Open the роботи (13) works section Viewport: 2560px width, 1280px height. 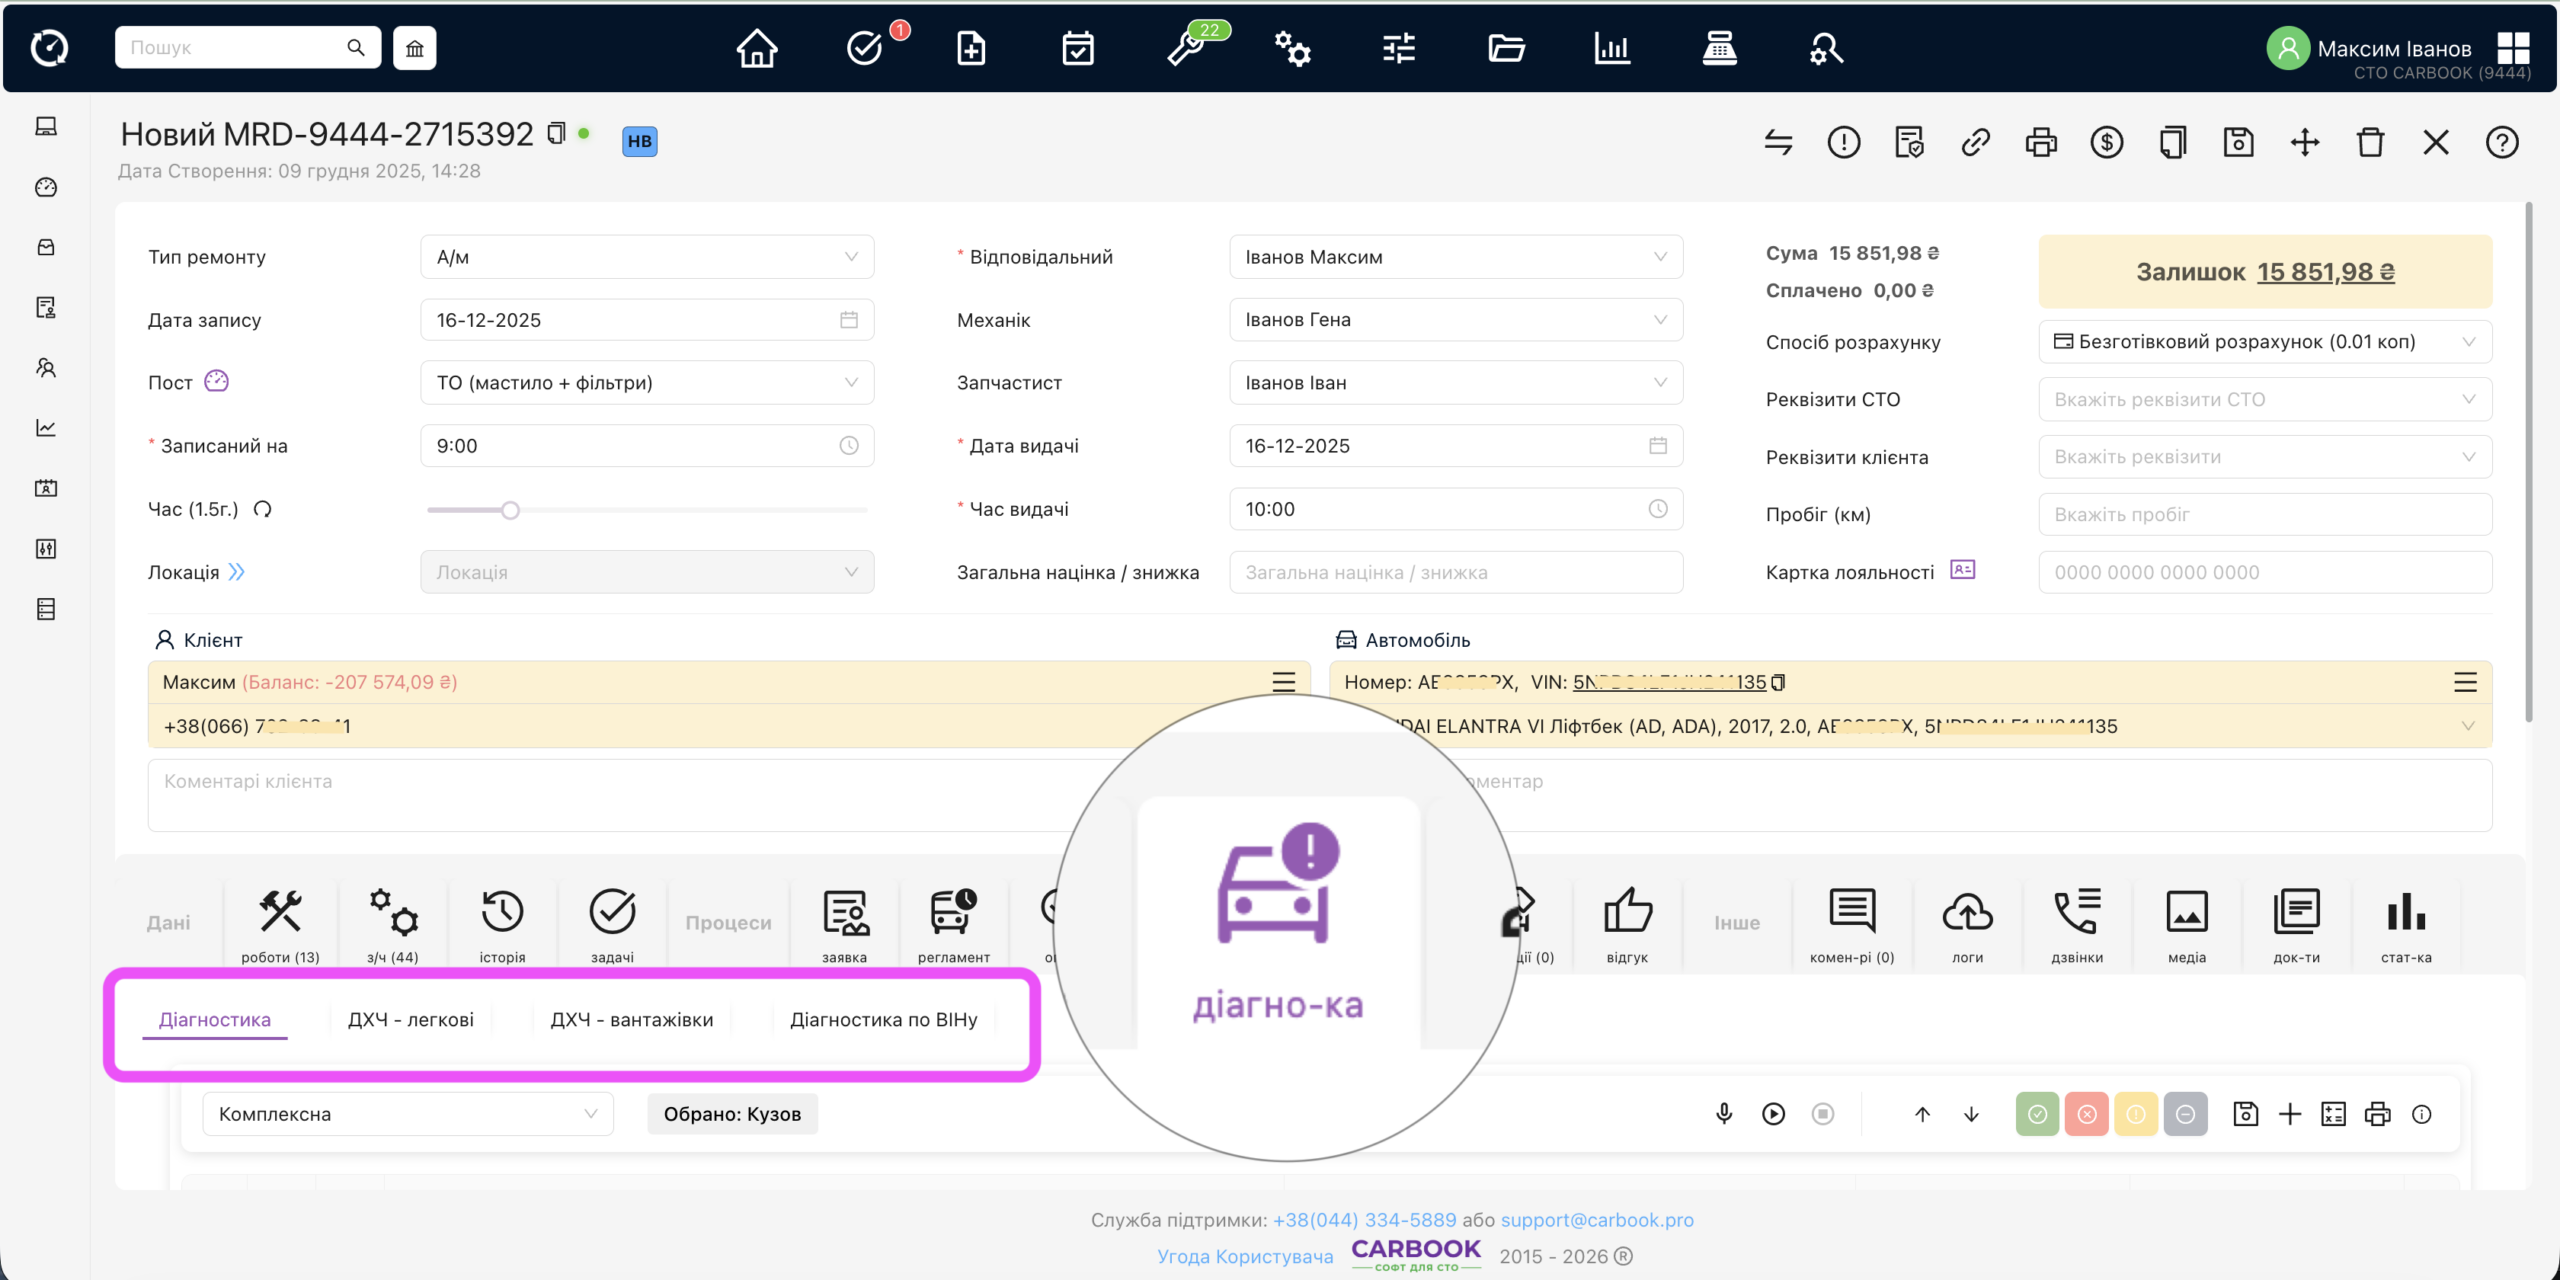coord(280,924)
